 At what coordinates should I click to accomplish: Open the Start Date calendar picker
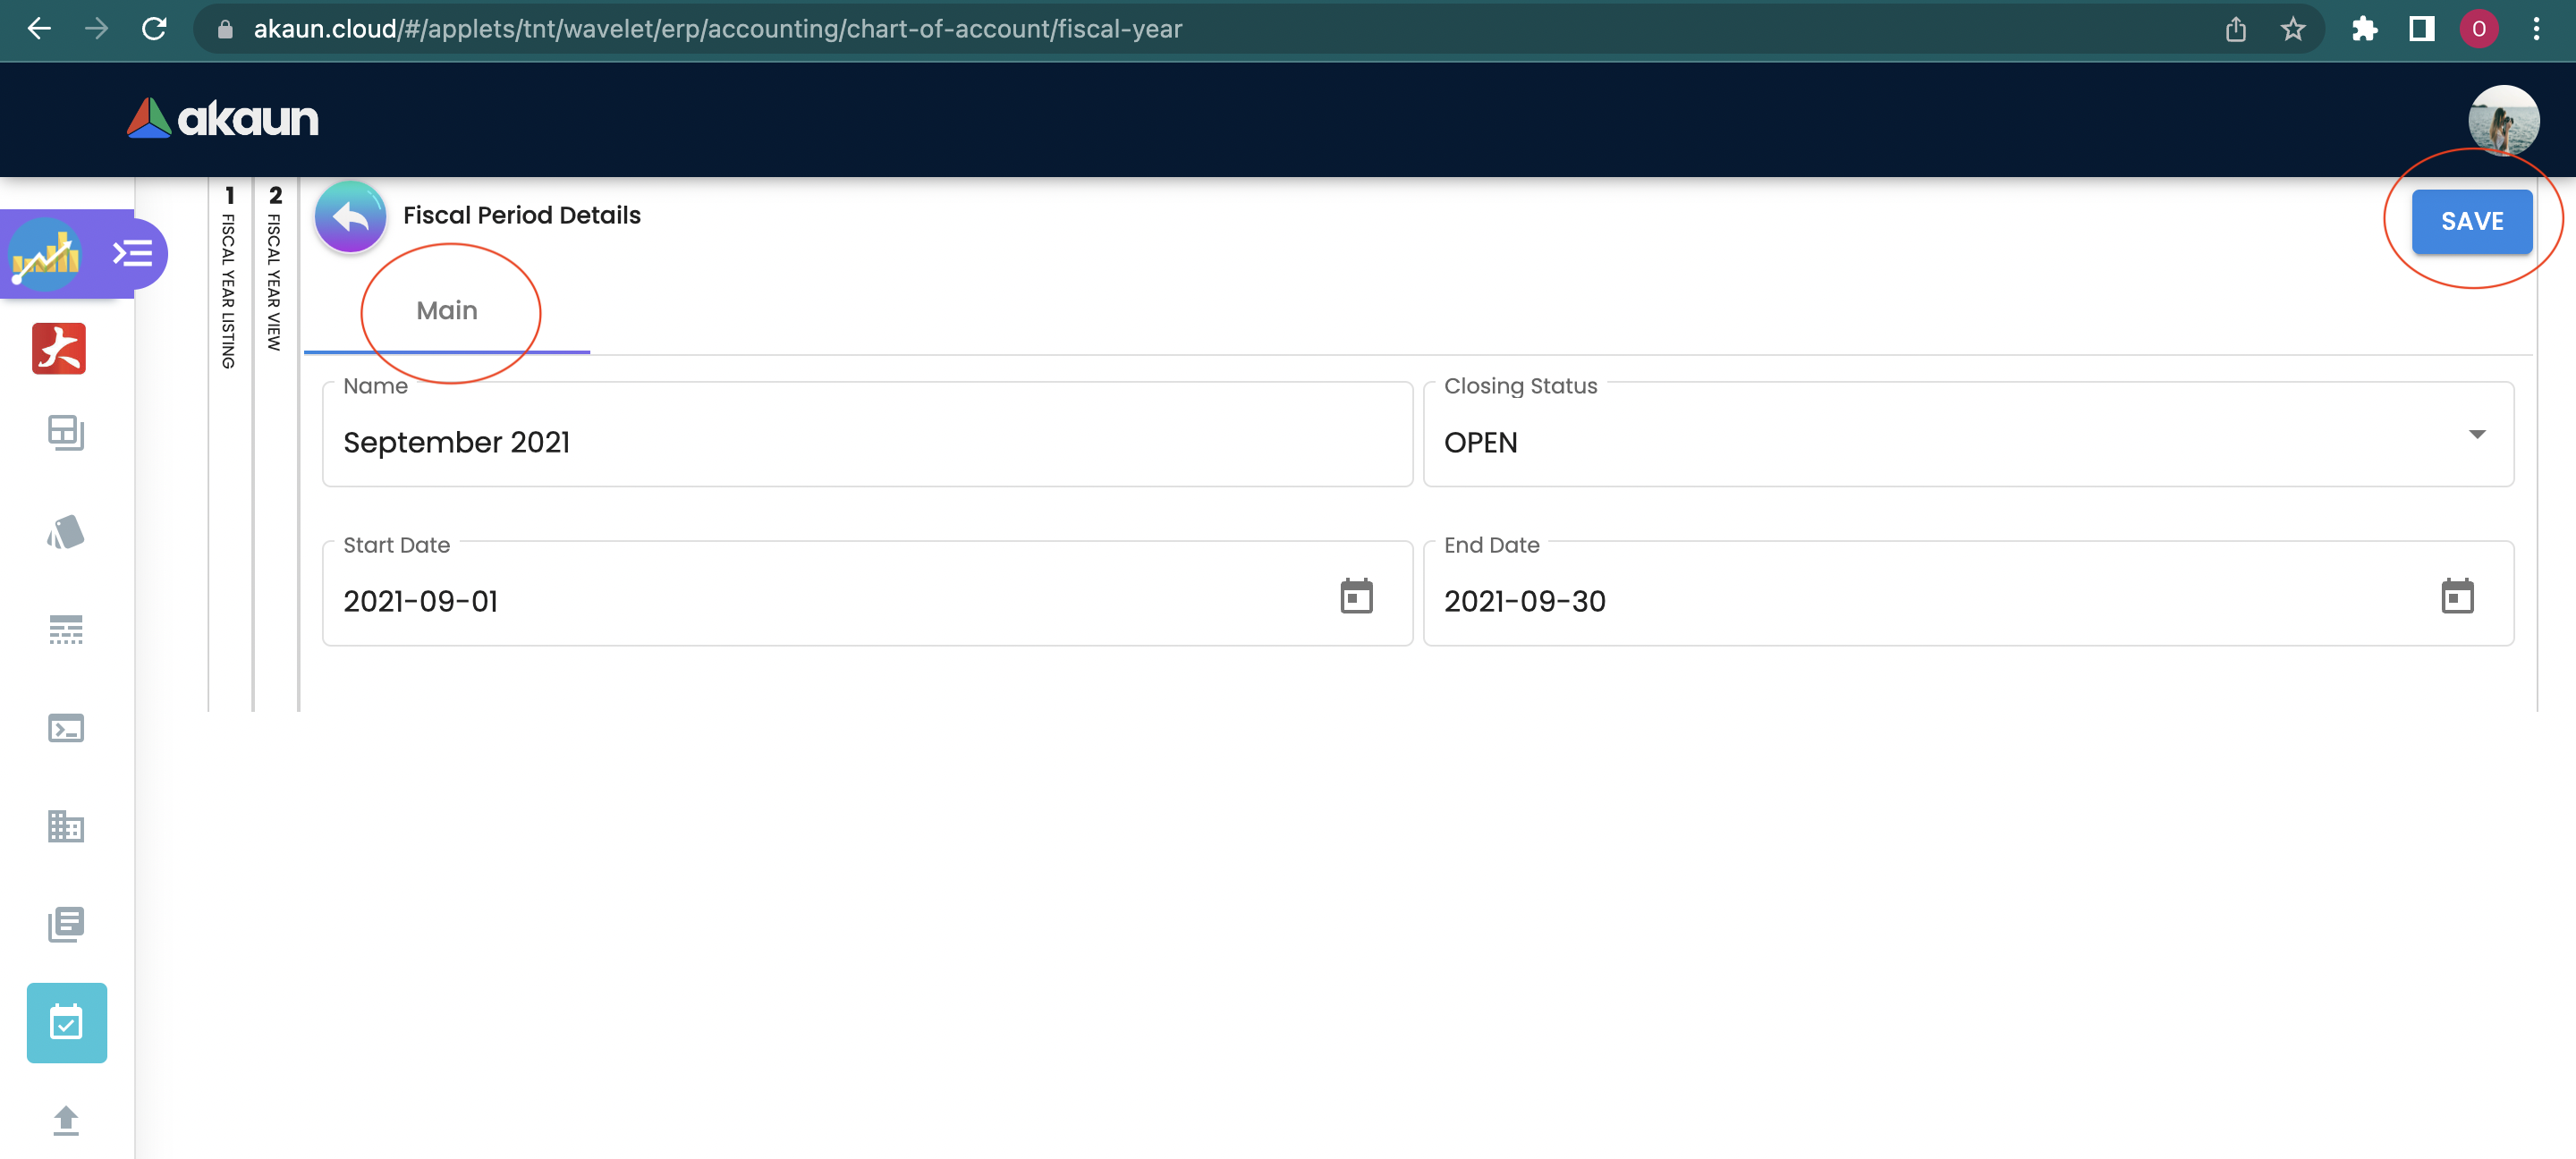[1356, 597]
